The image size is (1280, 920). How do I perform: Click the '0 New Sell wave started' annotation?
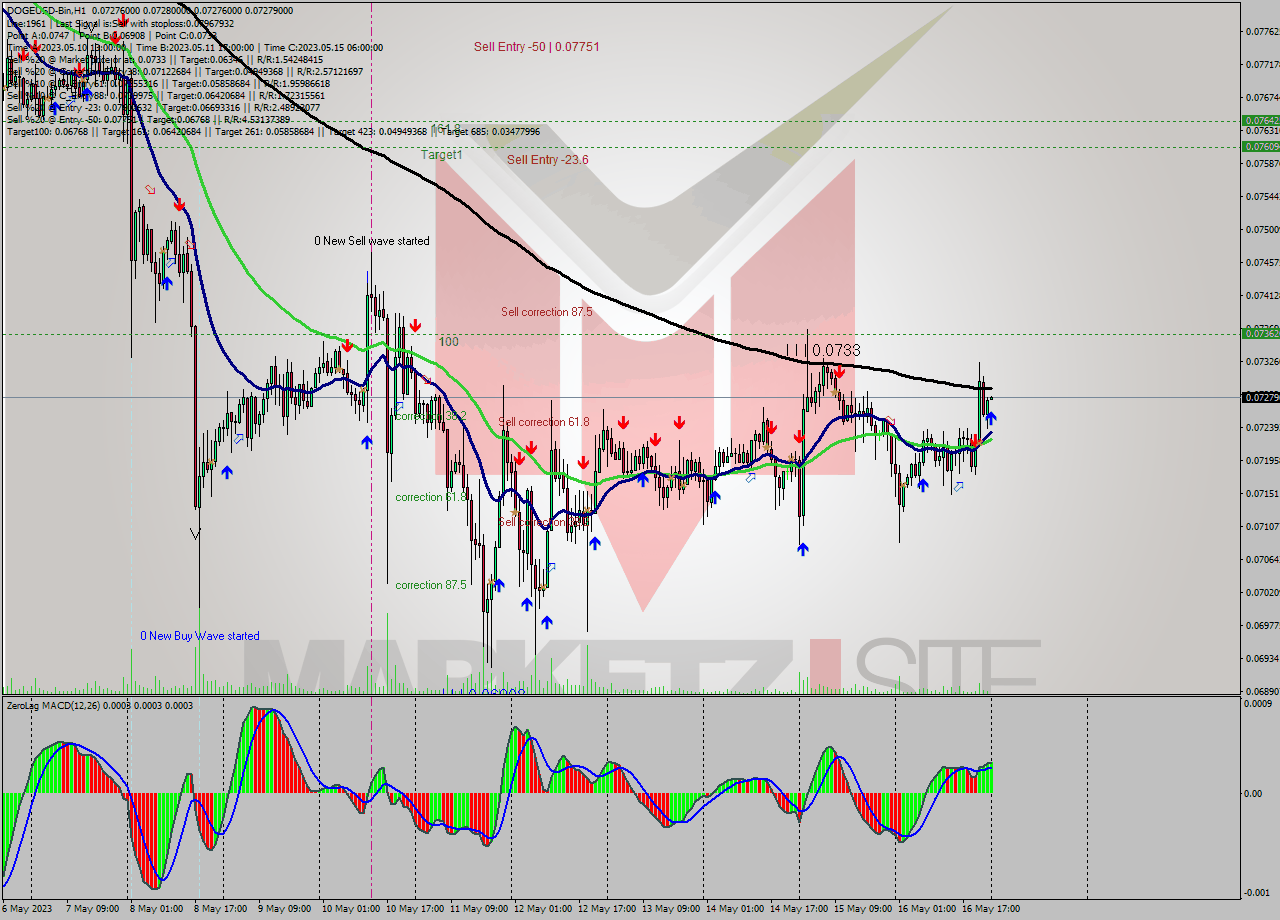pyautogui.click(x=371, y=241)
